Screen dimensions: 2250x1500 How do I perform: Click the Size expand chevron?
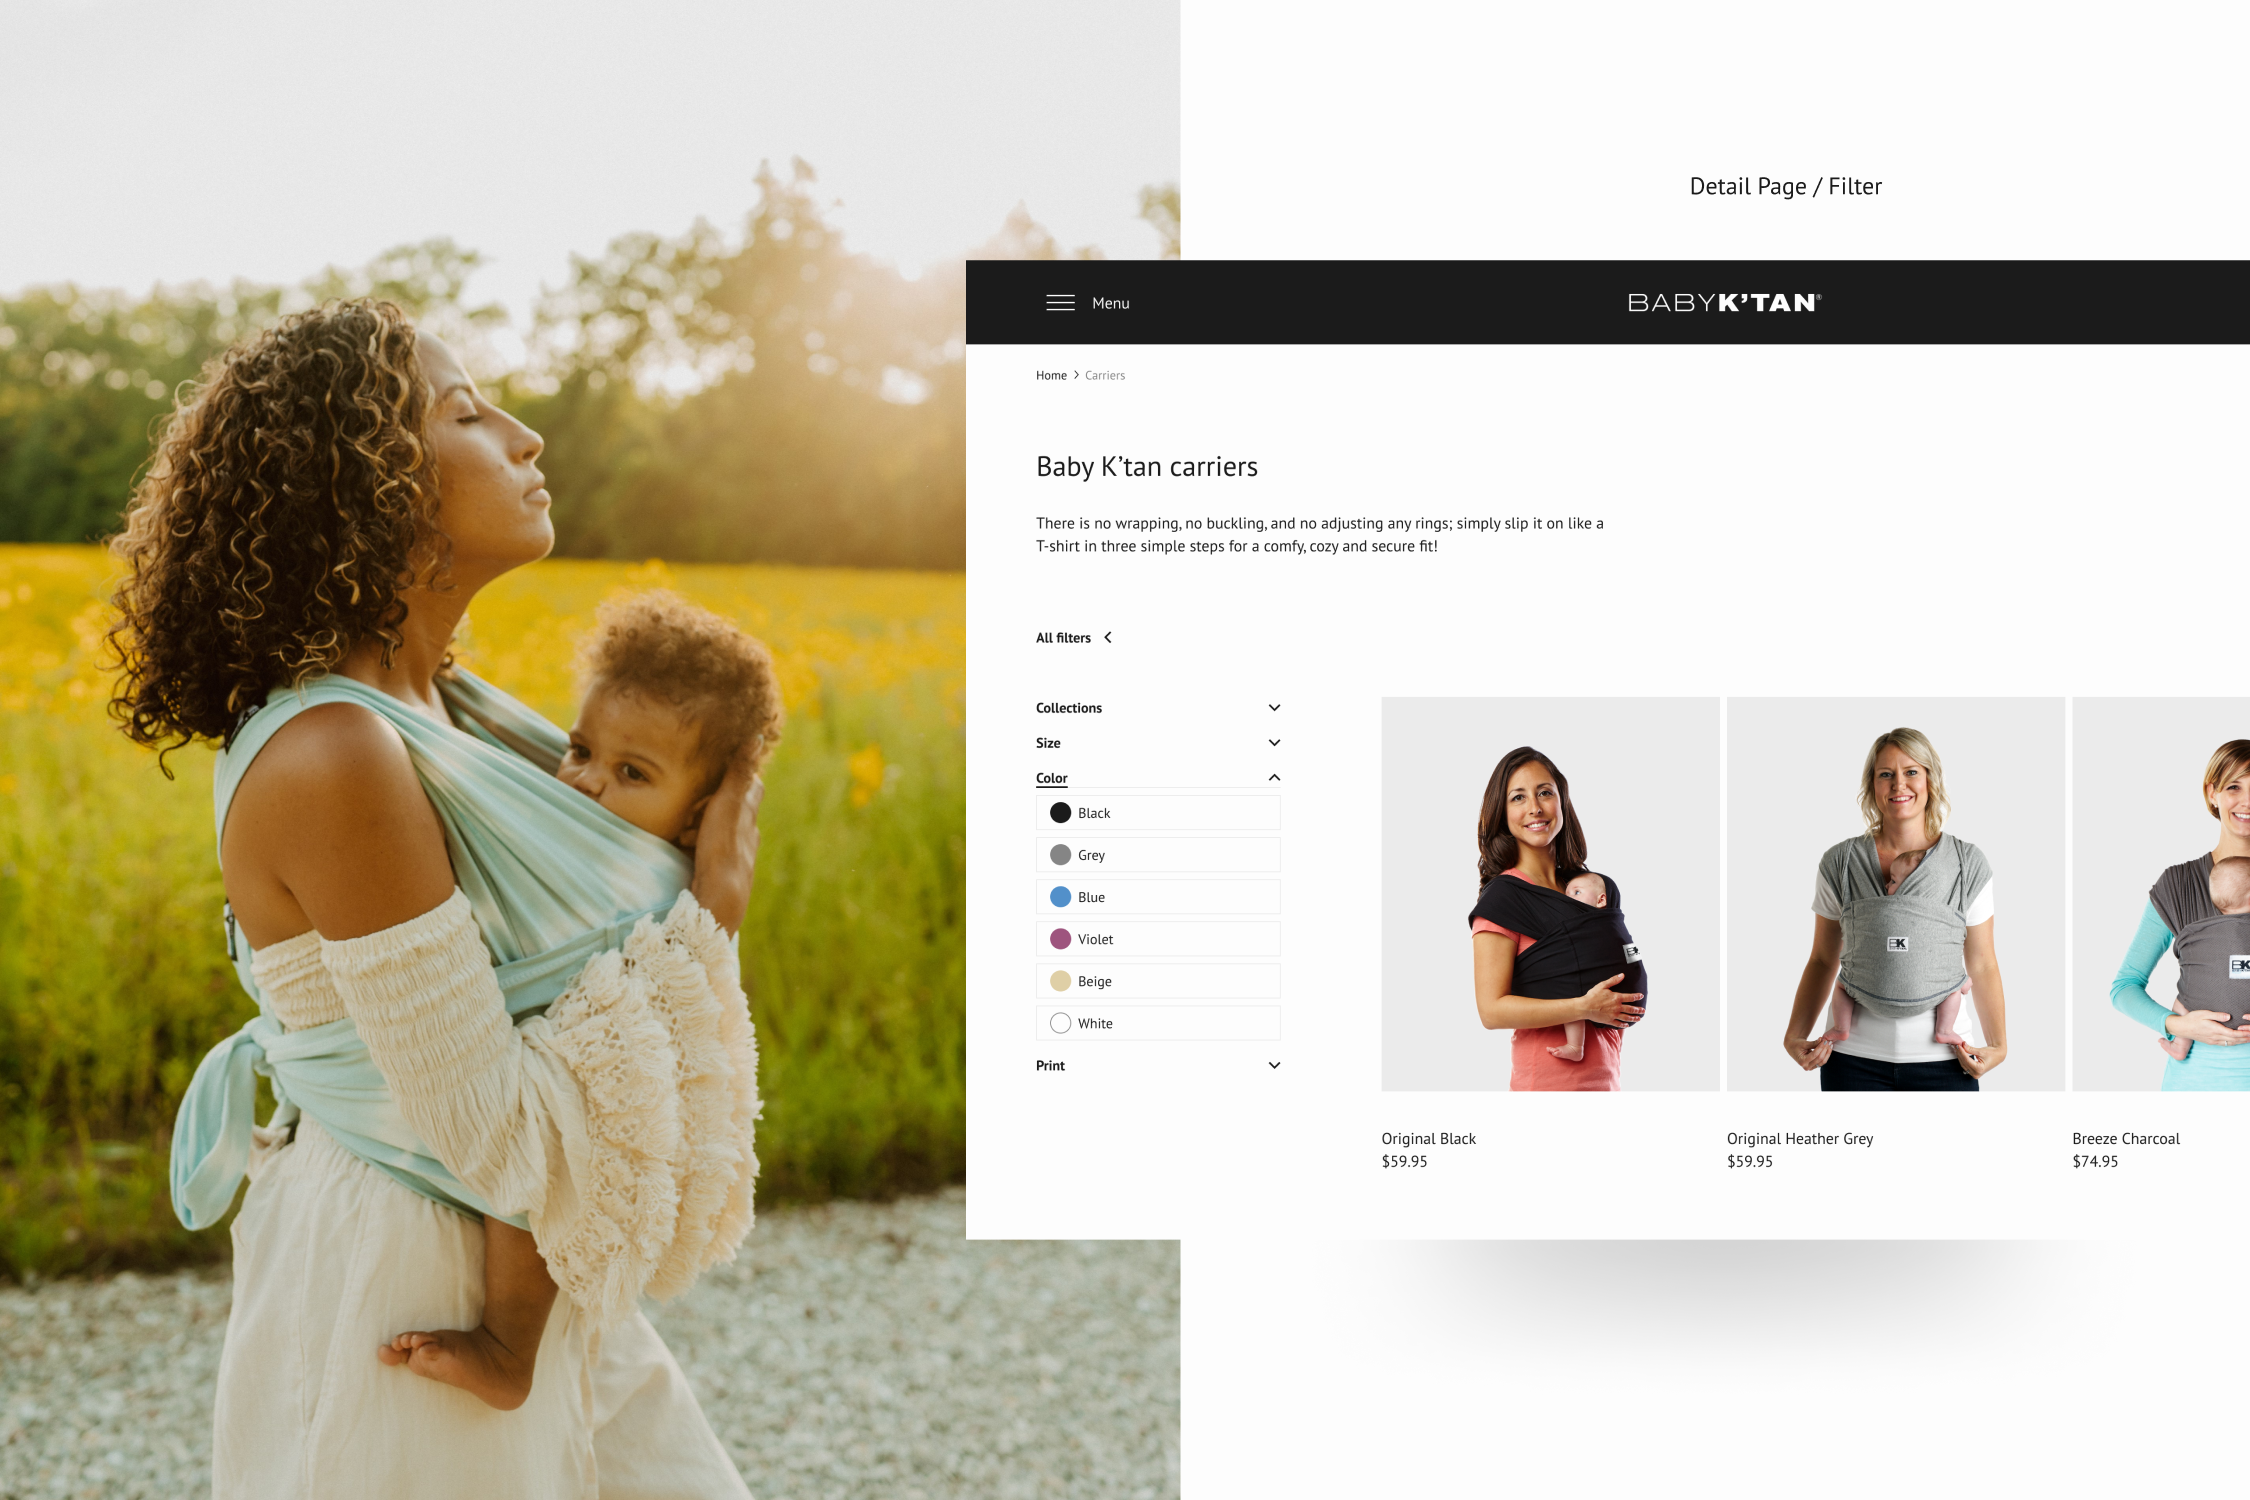(1274, 743)
